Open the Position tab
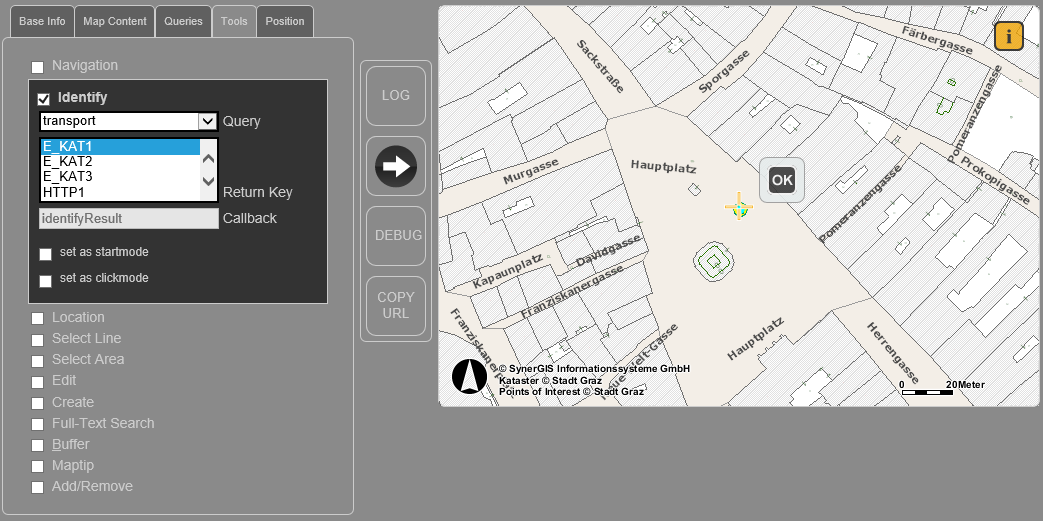Viewport: 1043px width, 521px height. pos(285,21)
